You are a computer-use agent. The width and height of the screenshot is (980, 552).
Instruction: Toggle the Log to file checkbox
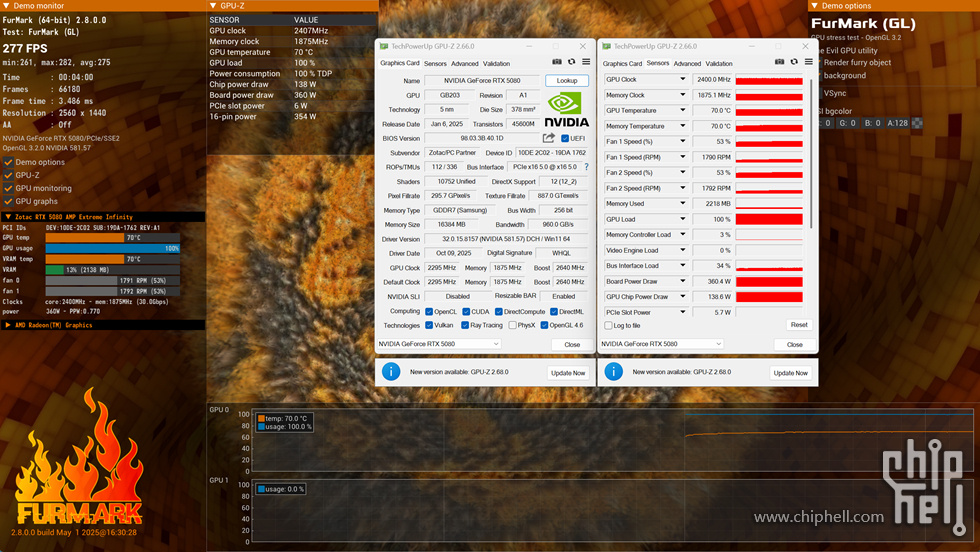tap(610, 325)
